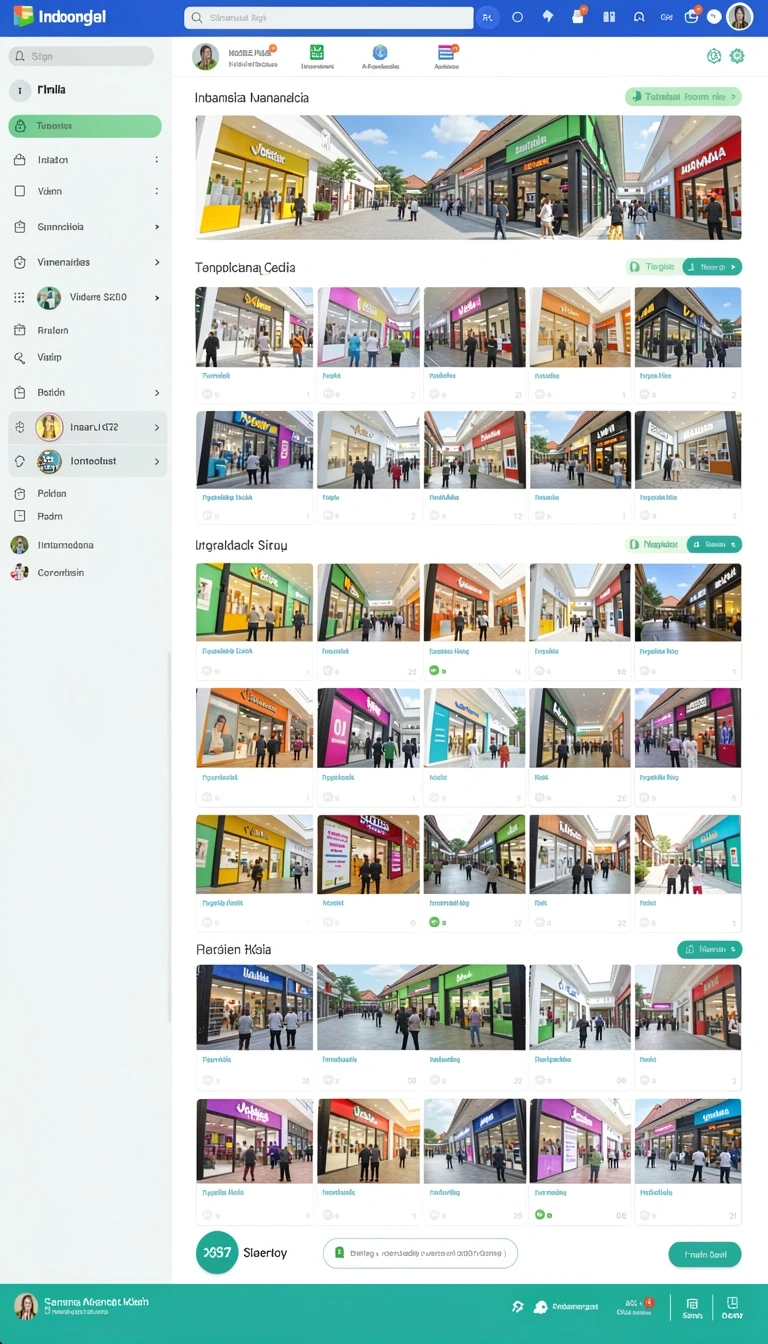Click the first icon in footer right group
The height and width of the screenshot is (1344, 768).
(x=518, y=1306)
